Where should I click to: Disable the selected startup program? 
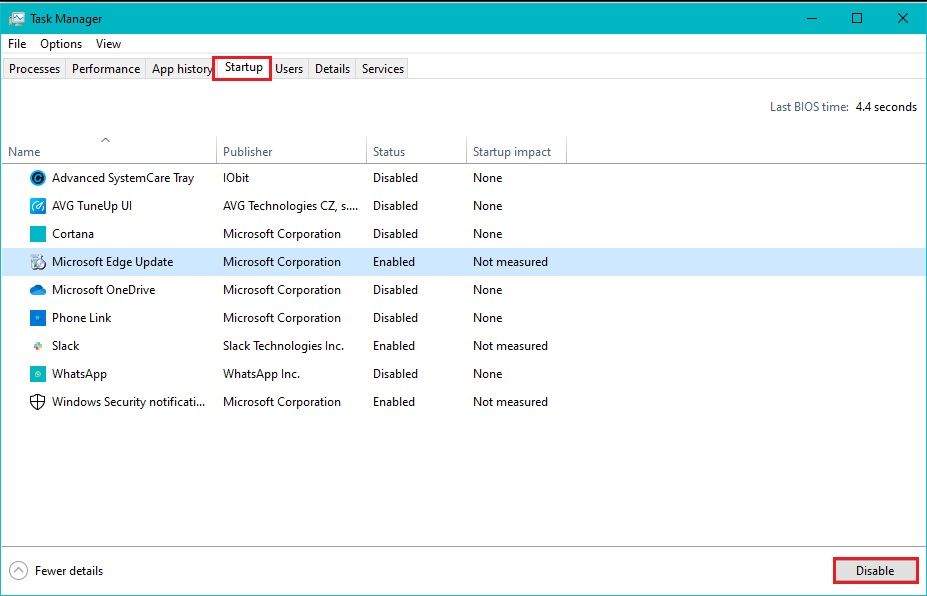click(875, 570)
